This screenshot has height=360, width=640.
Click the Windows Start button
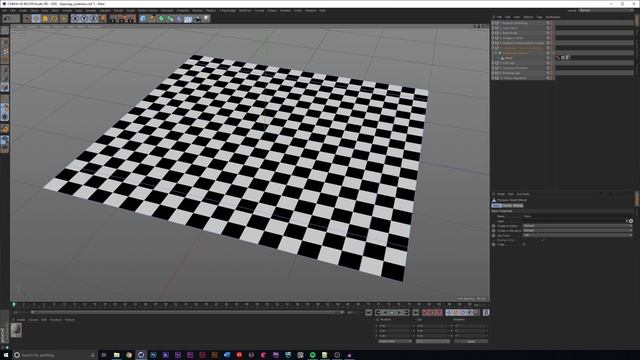(6, 355)
